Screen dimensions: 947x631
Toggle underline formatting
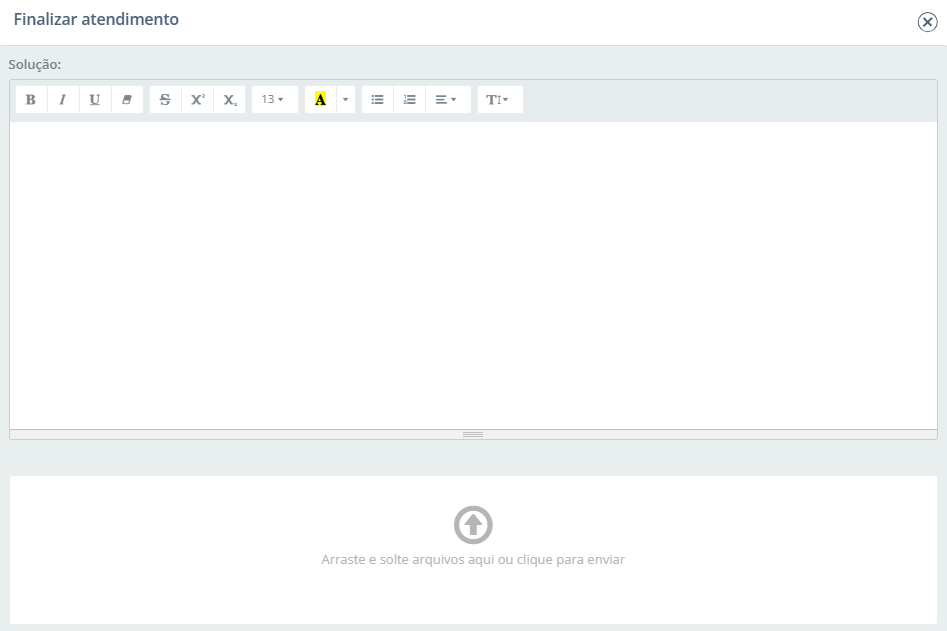95,100
